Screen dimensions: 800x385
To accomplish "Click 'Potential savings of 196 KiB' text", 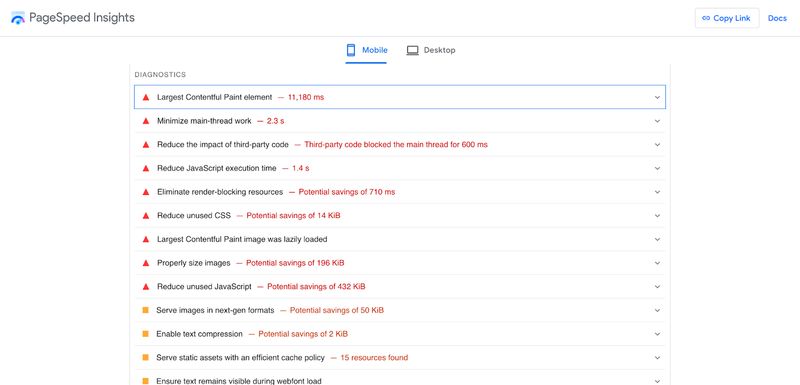I will click(x=295, y=263).
